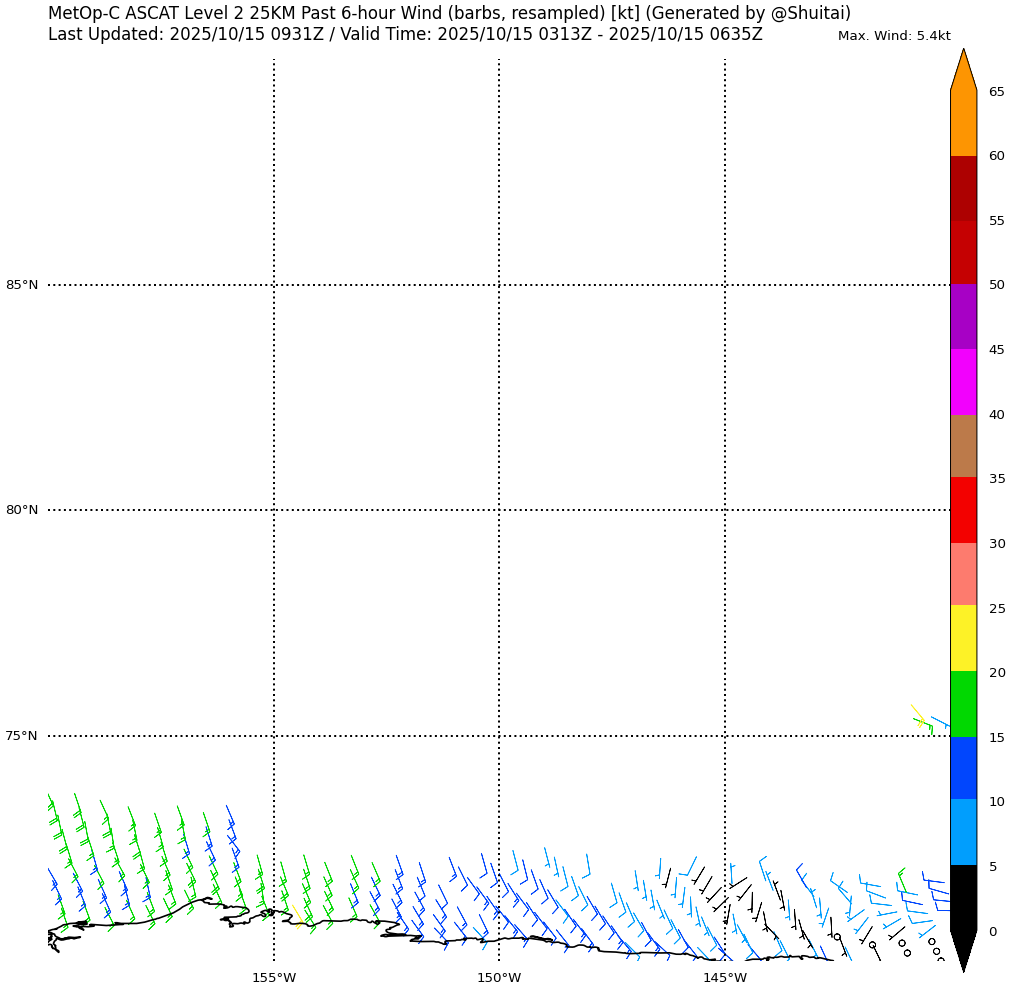Select the yellow 20-25 kt color band
The height and width of the screenshot is (989, 1010).
pos(963,638)
